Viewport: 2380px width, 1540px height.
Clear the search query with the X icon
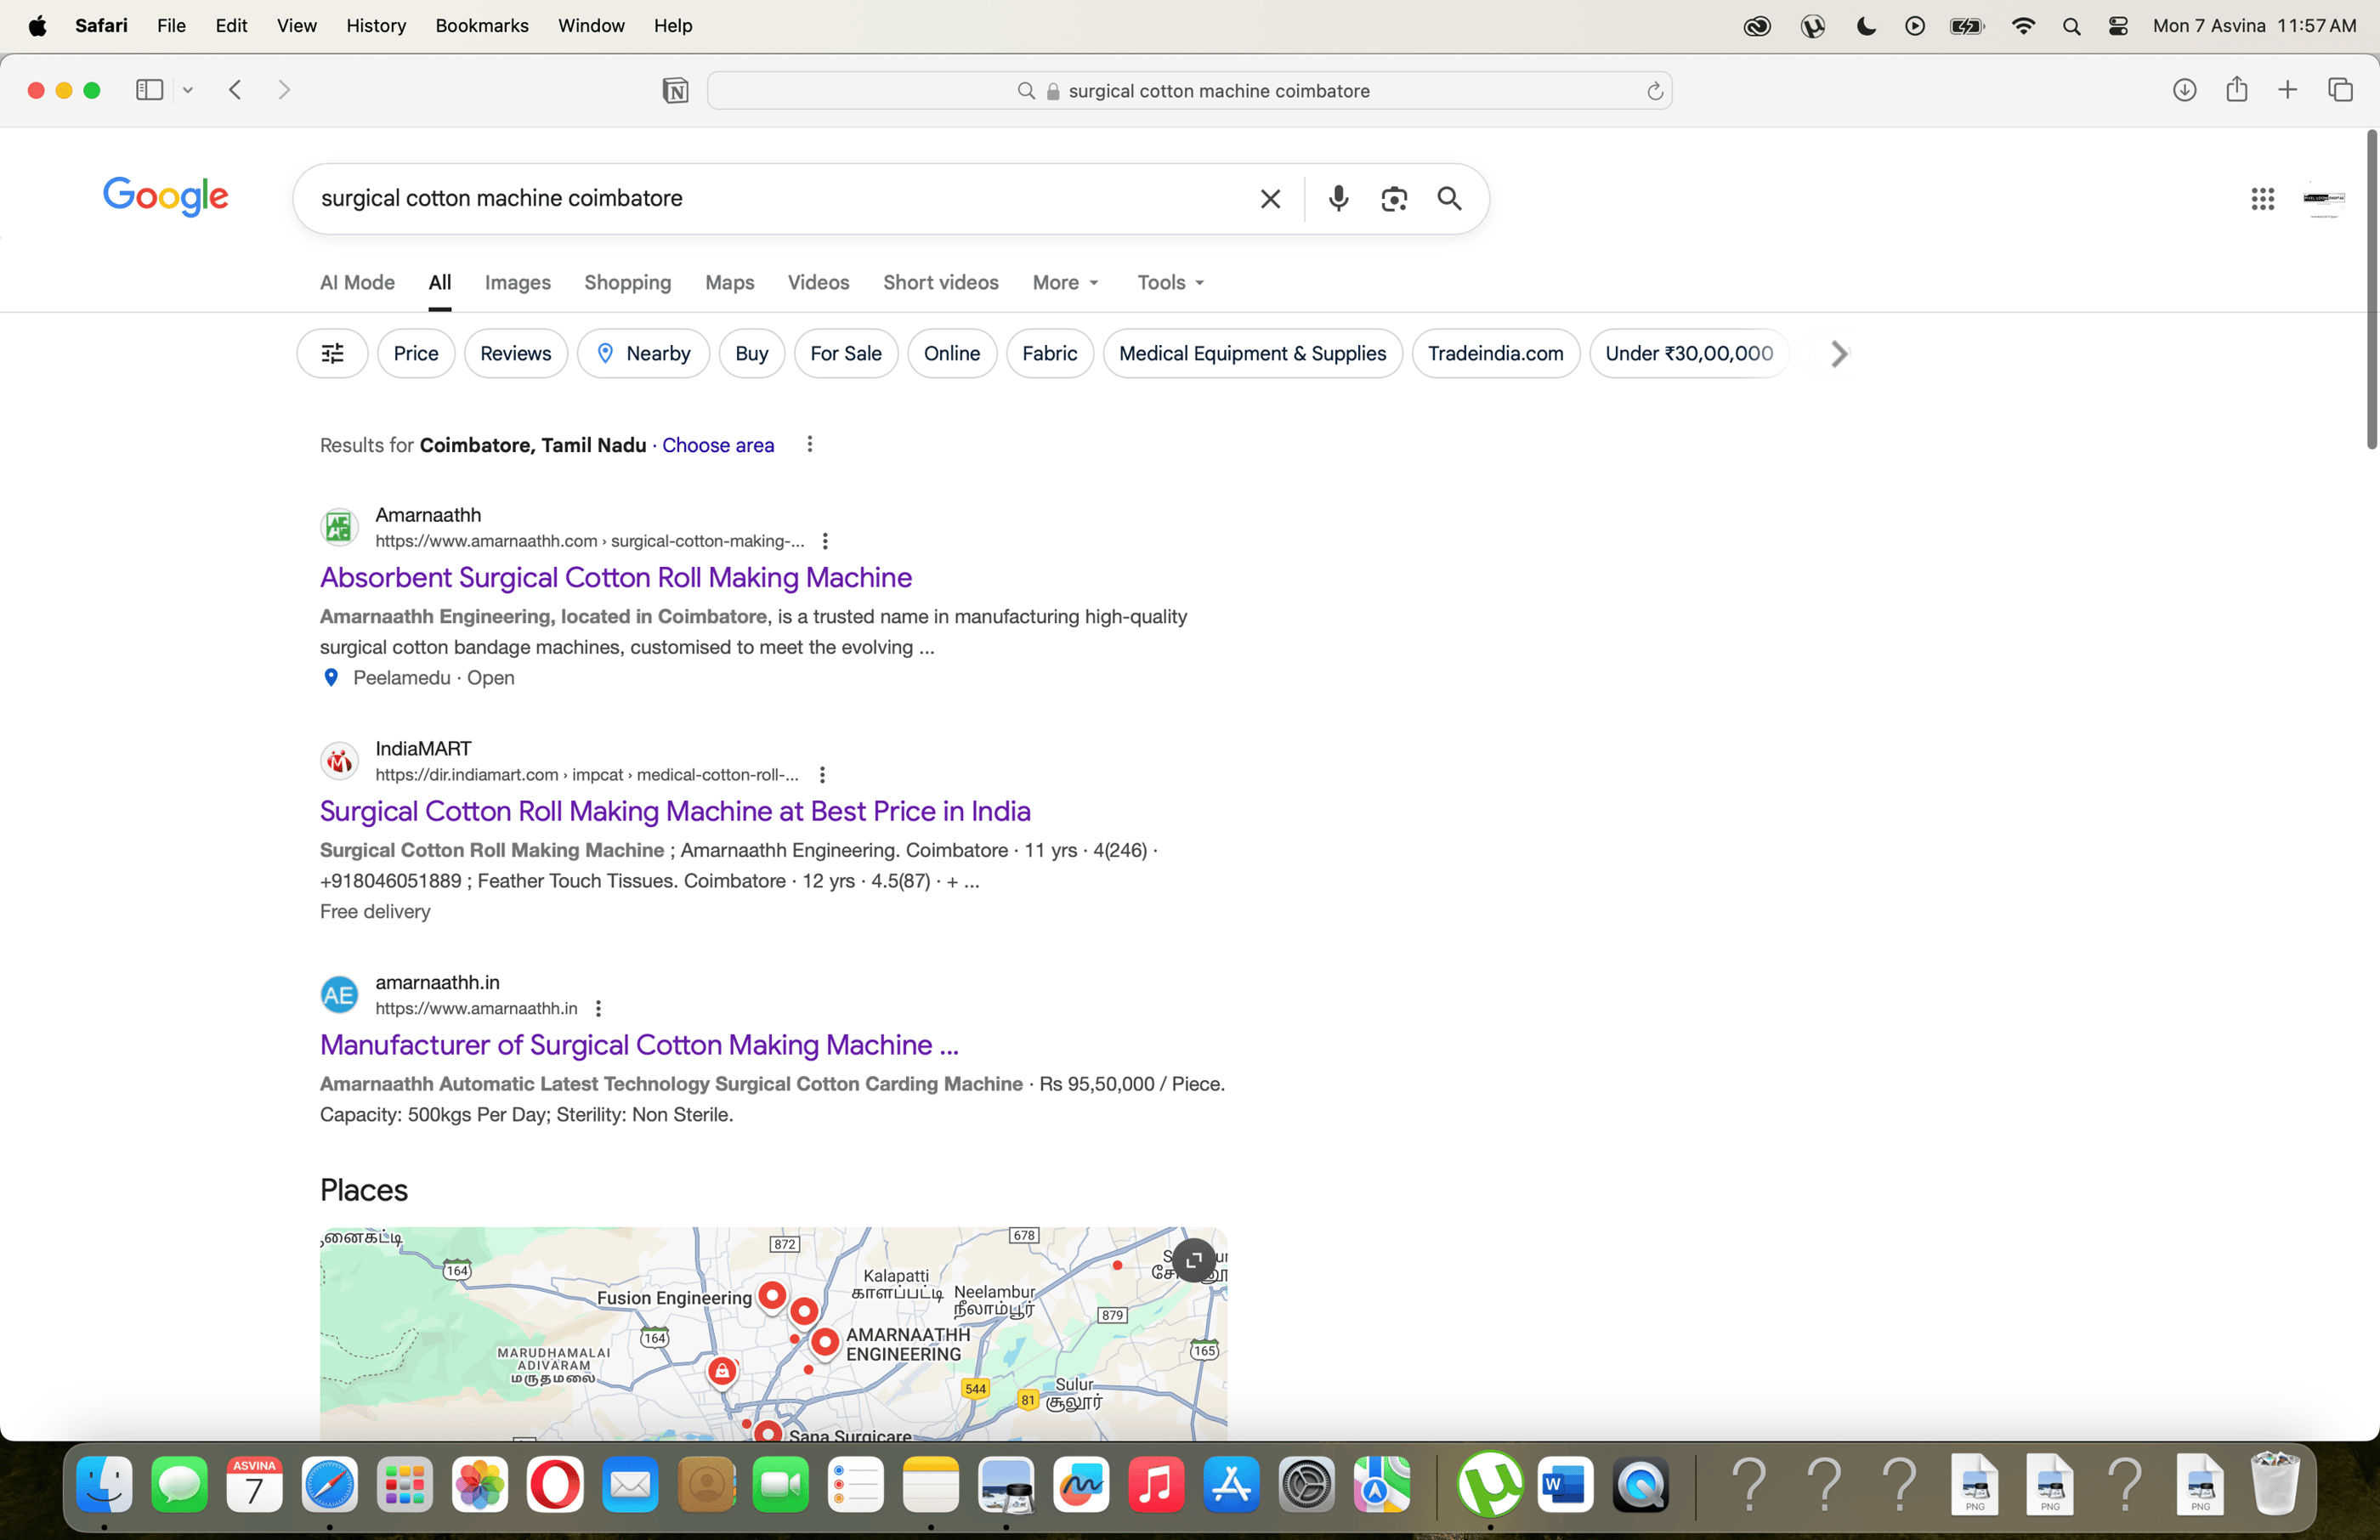pyautogui.click(x=1270, y=198)
